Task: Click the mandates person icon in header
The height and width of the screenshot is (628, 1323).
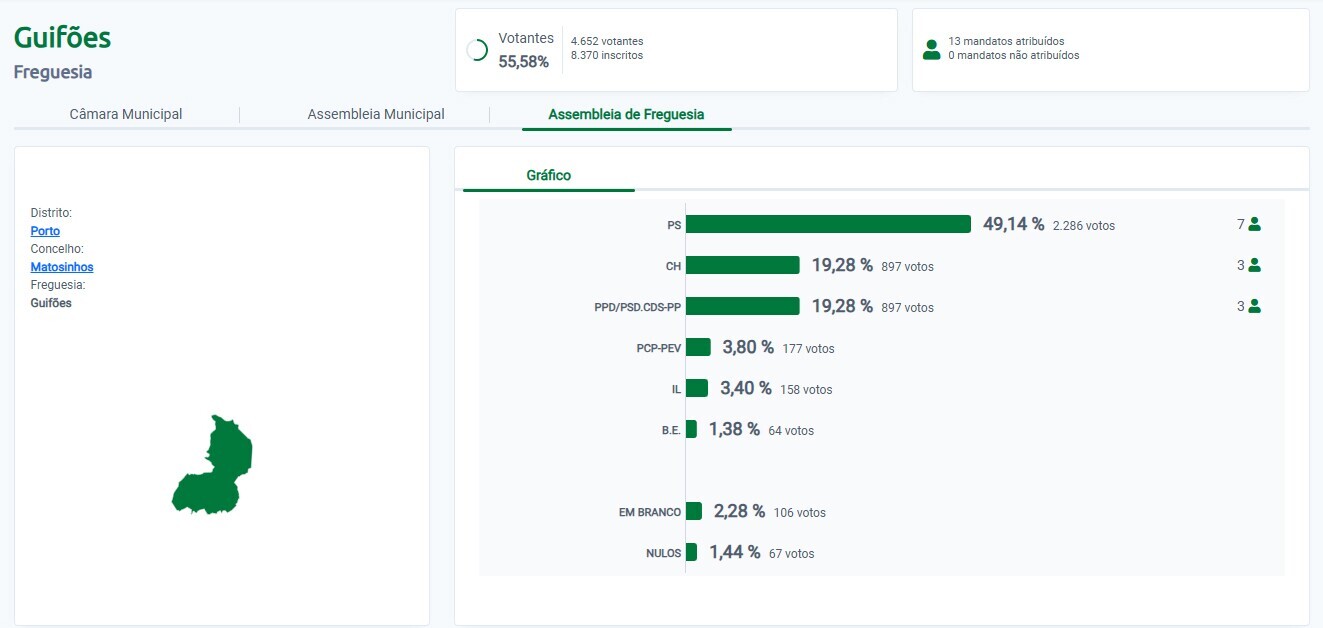Action: [931, 49]
